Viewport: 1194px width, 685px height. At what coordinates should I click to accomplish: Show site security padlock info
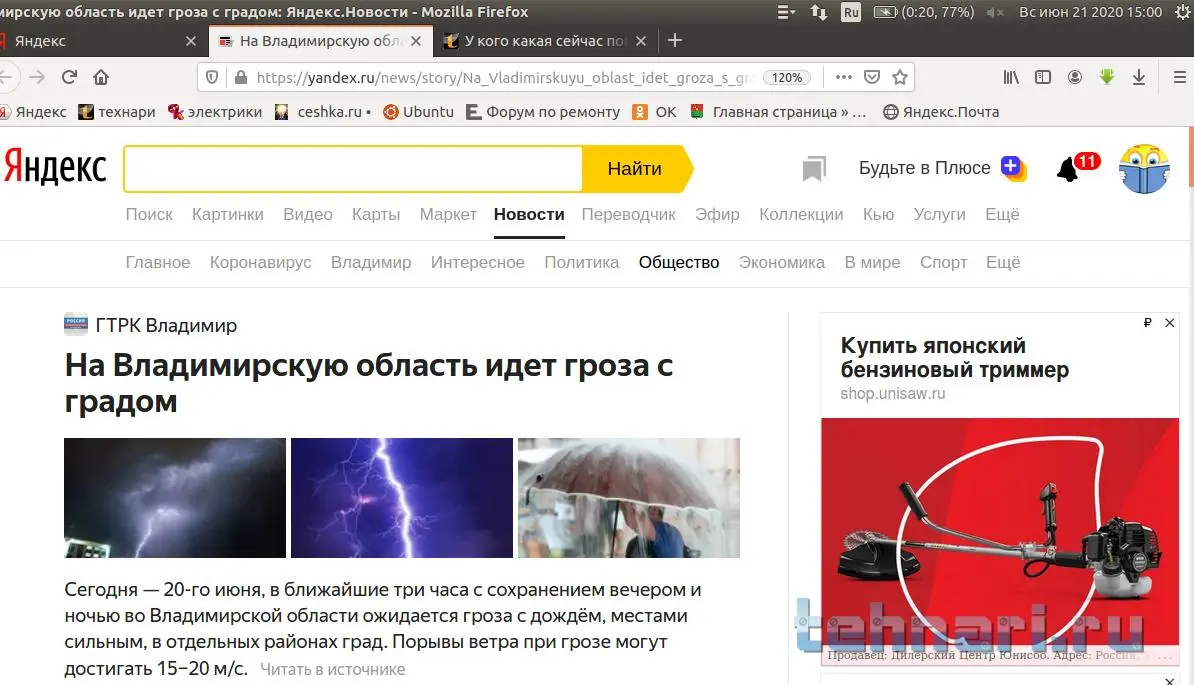[x=241, y=77]
